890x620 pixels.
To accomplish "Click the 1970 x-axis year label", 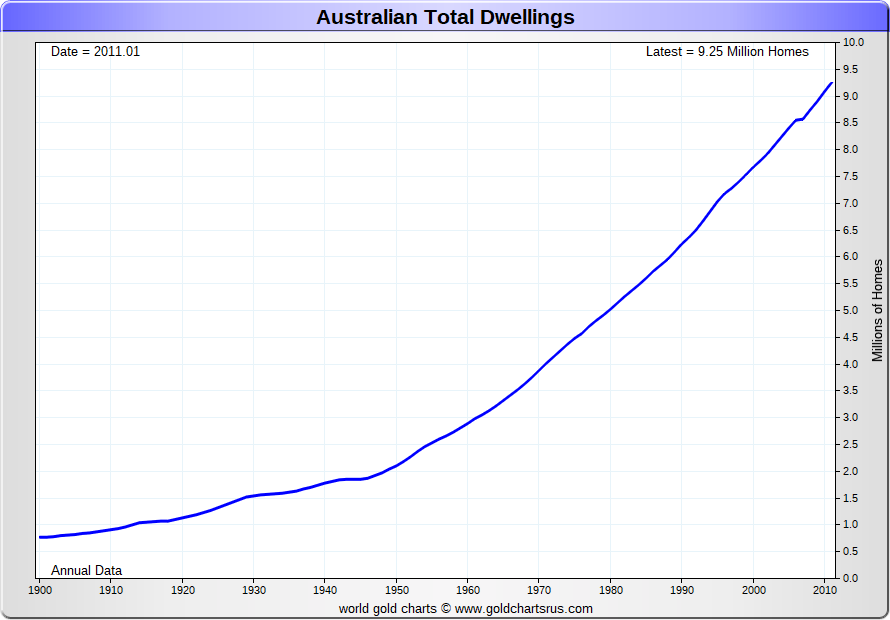I will 539,590.
